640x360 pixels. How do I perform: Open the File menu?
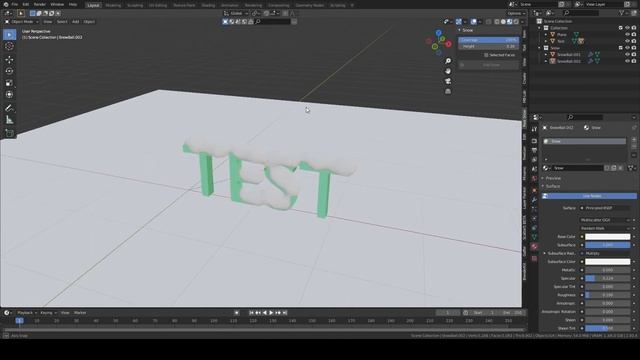tap(15, 4)
